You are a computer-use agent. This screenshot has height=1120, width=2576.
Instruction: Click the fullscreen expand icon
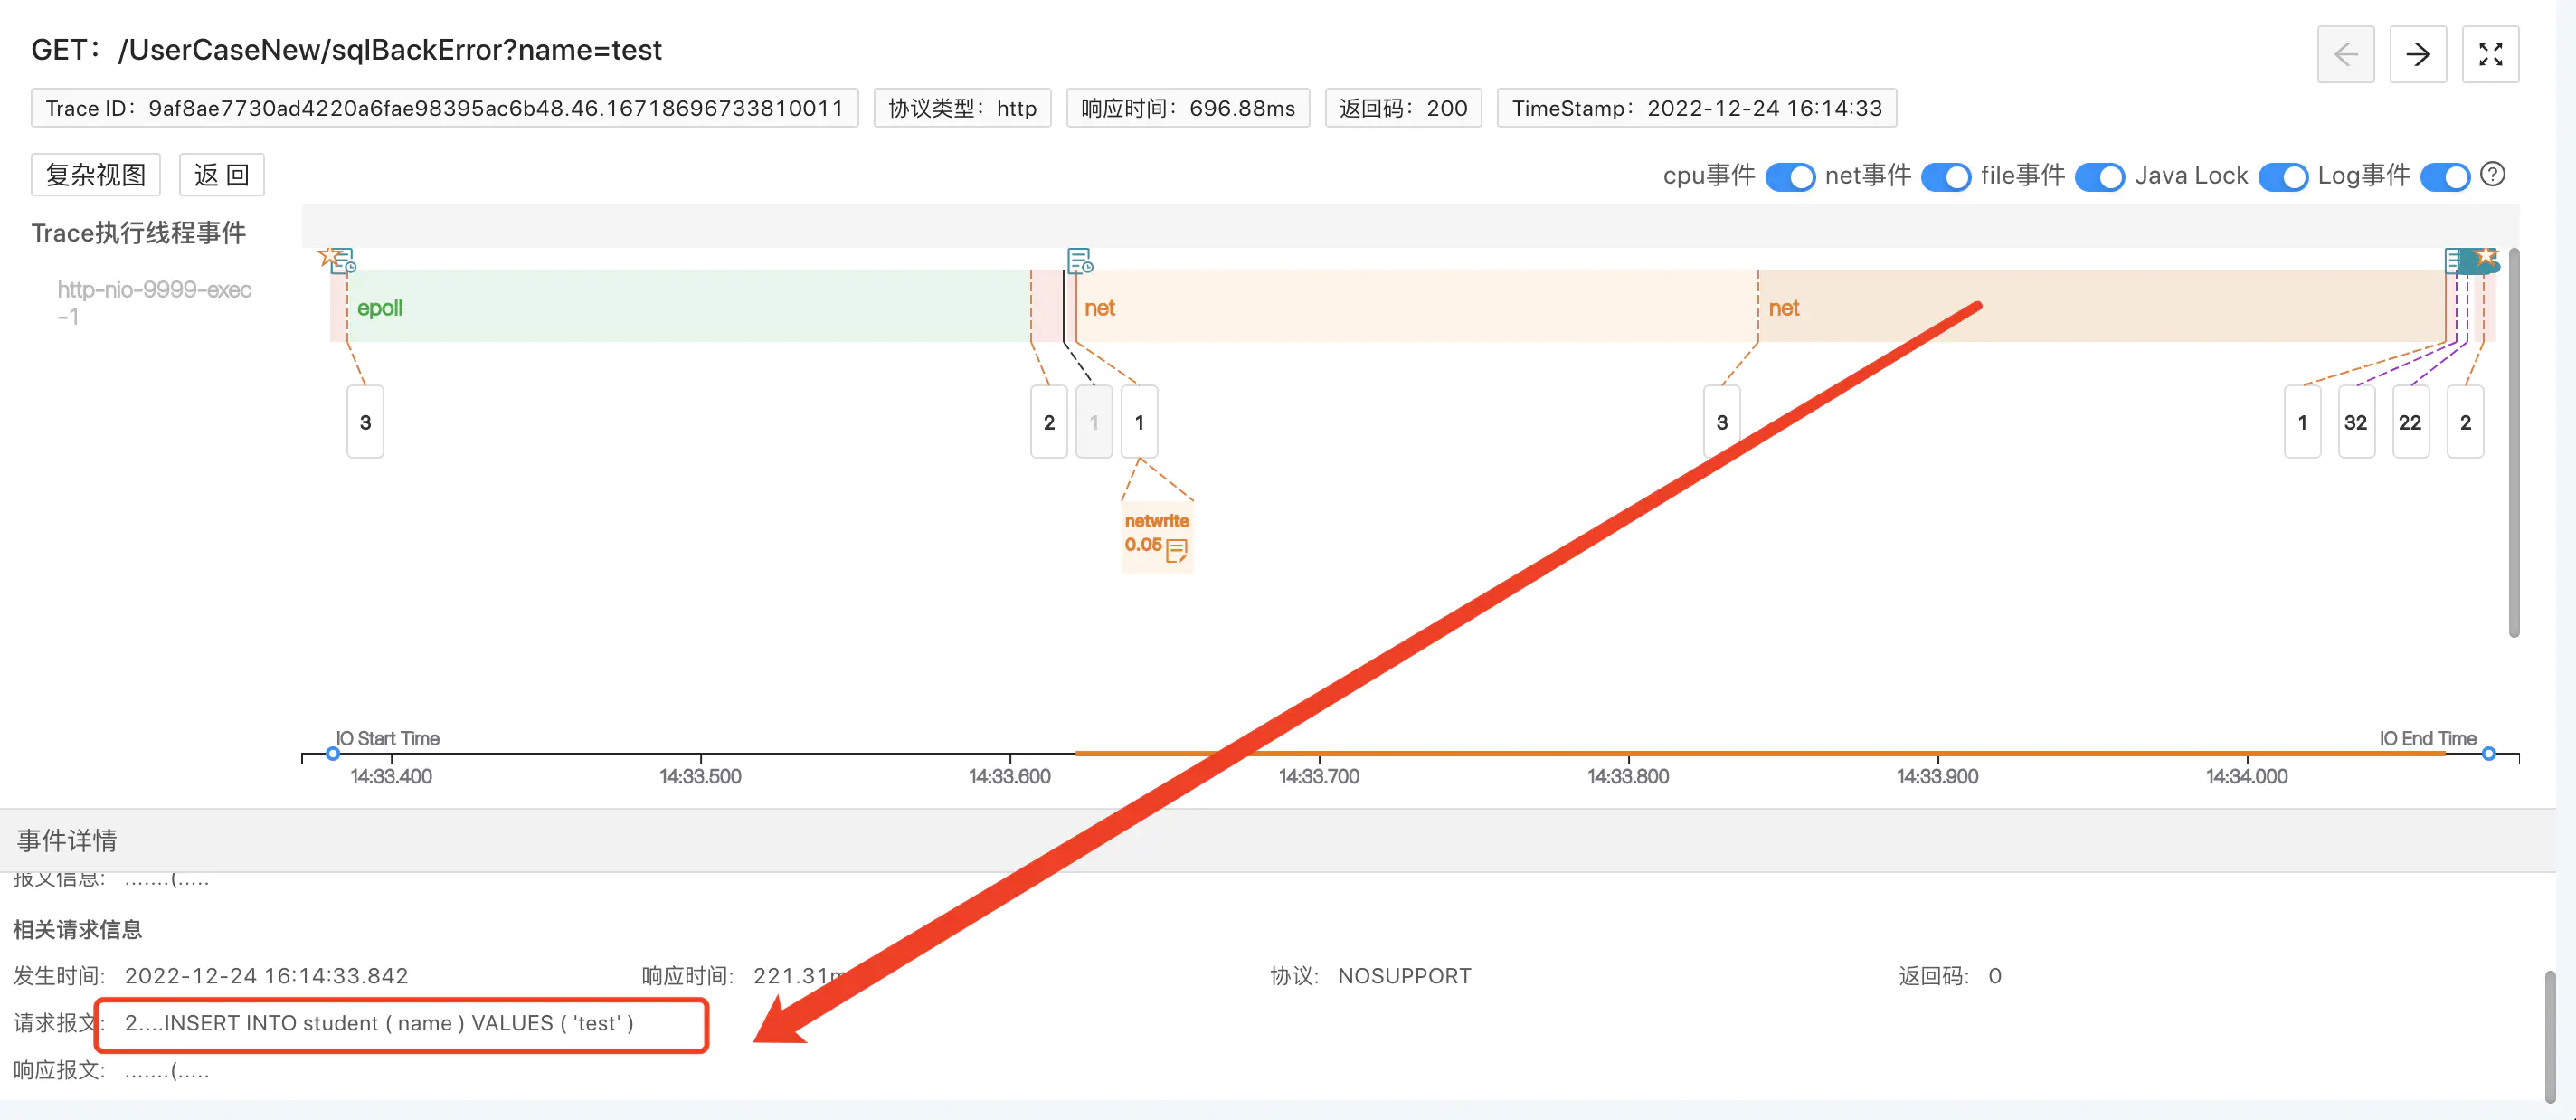click(x=2489, y=54)
